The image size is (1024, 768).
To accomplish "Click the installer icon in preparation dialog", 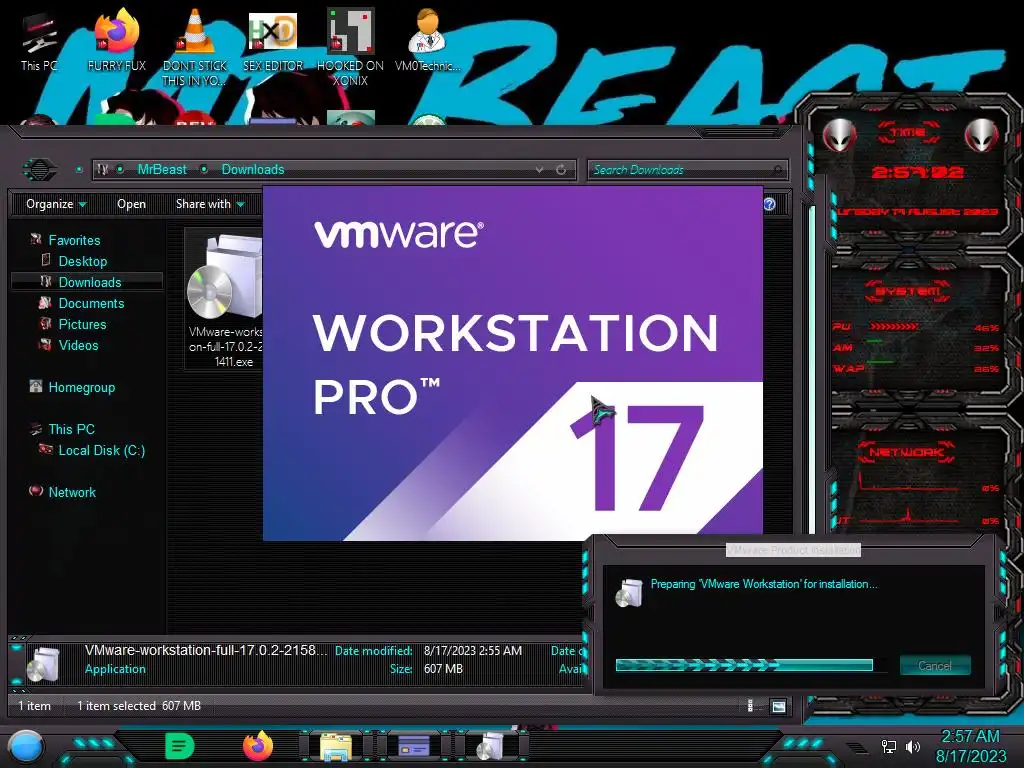I will click(630, 593).
